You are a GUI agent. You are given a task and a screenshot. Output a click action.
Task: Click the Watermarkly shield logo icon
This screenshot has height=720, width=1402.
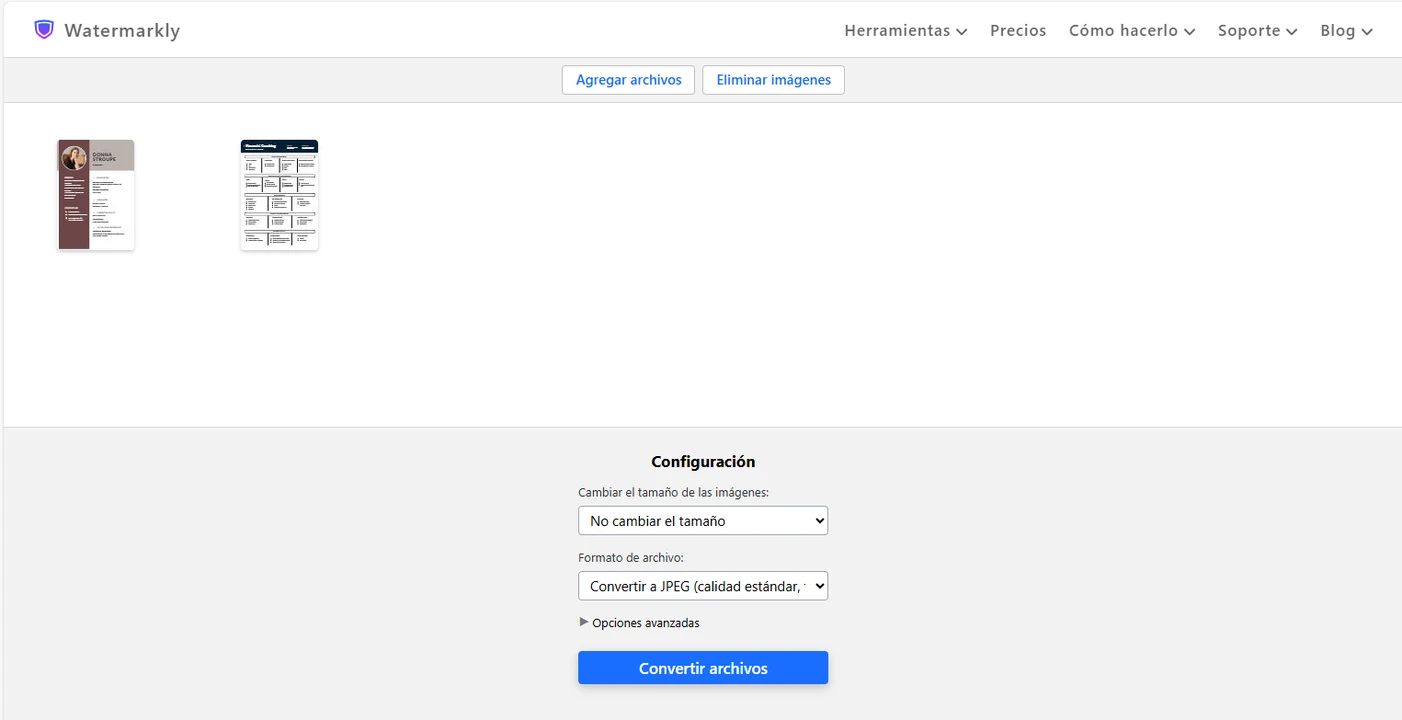point(43,30)
